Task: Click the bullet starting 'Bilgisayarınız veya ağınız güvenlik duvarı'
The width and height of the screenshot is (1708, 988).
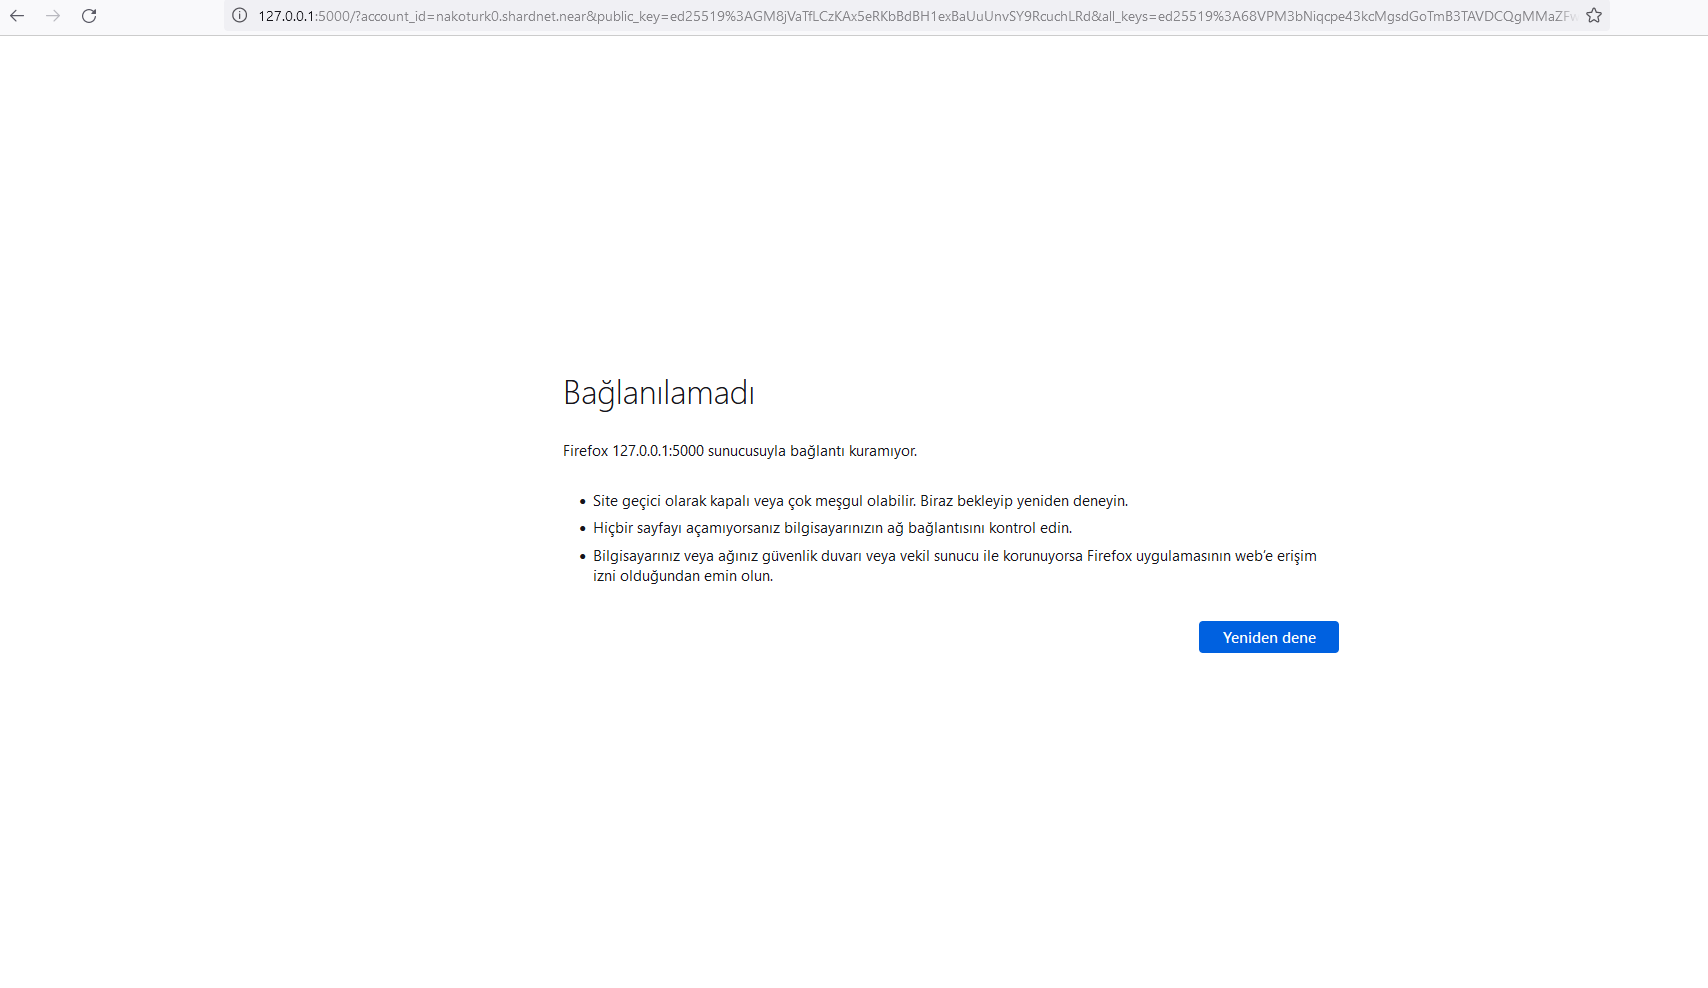Action: [x=955, y=566]
